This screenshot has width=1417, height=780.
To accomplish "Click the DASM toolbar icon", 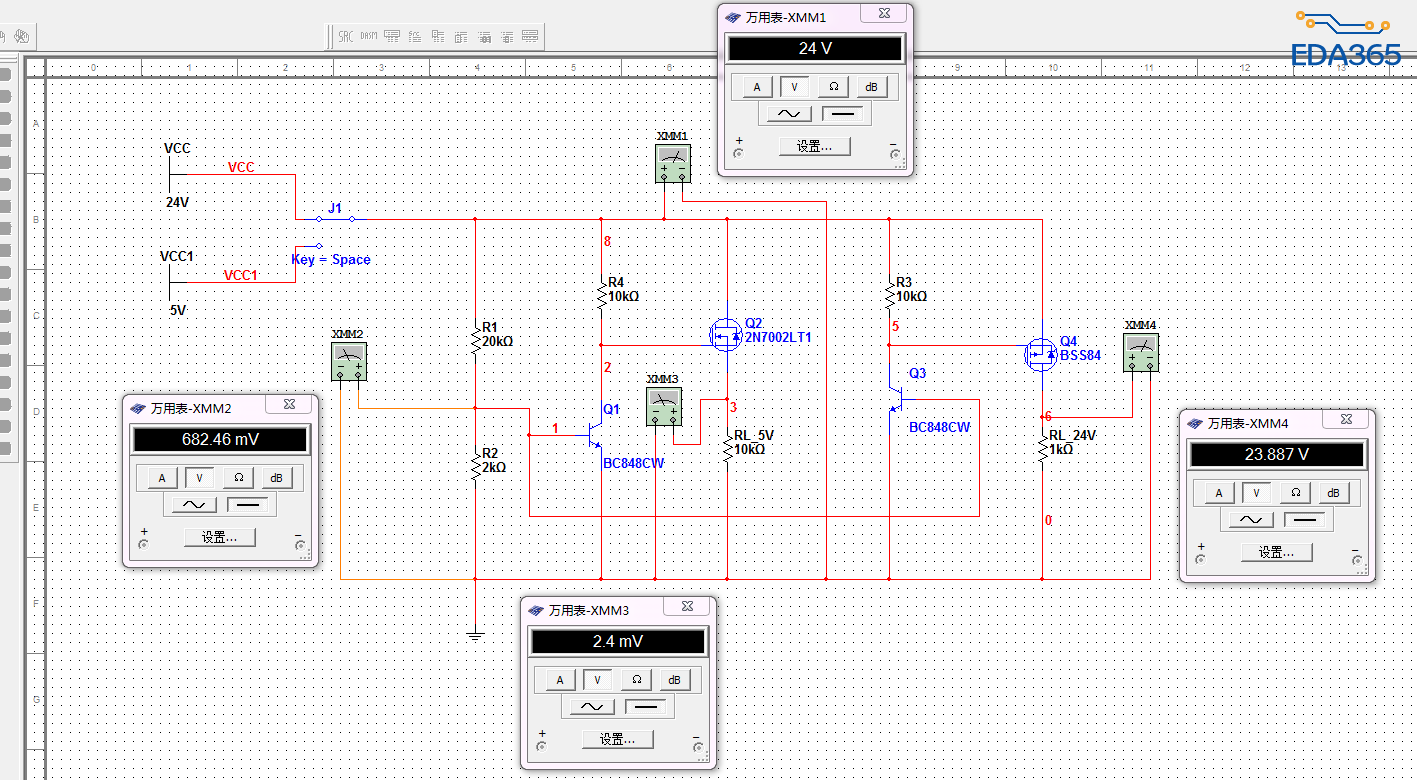I will (x=369, y=36).
